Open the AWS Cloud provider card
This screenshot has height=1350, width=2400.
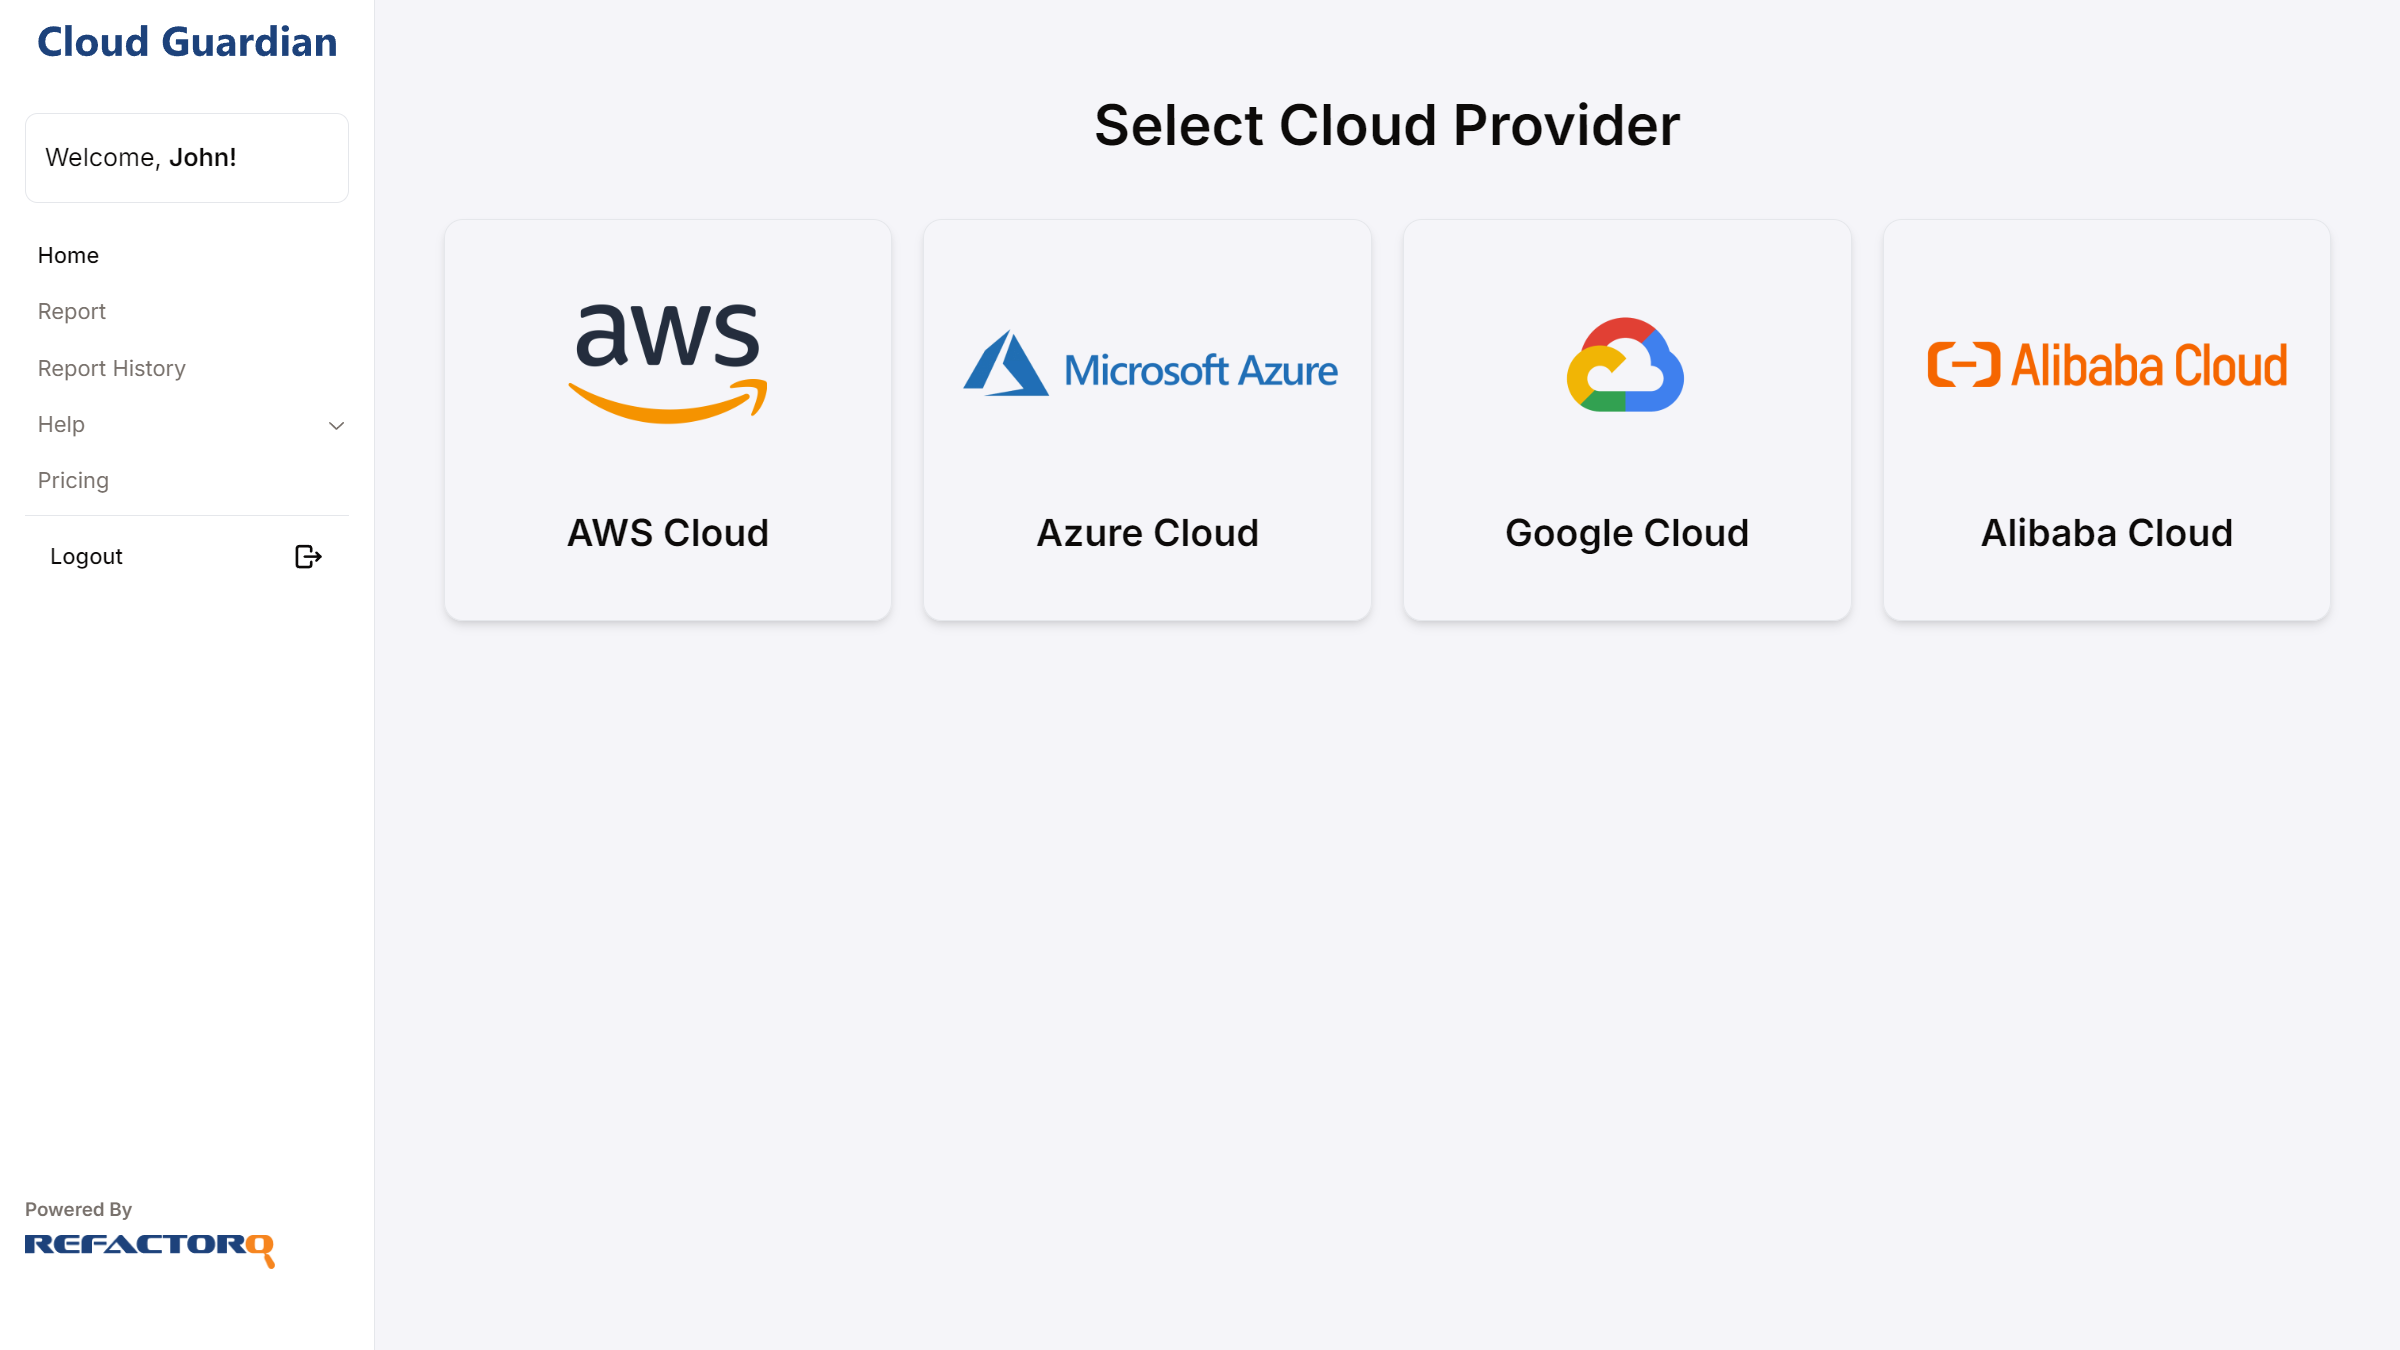667,420
